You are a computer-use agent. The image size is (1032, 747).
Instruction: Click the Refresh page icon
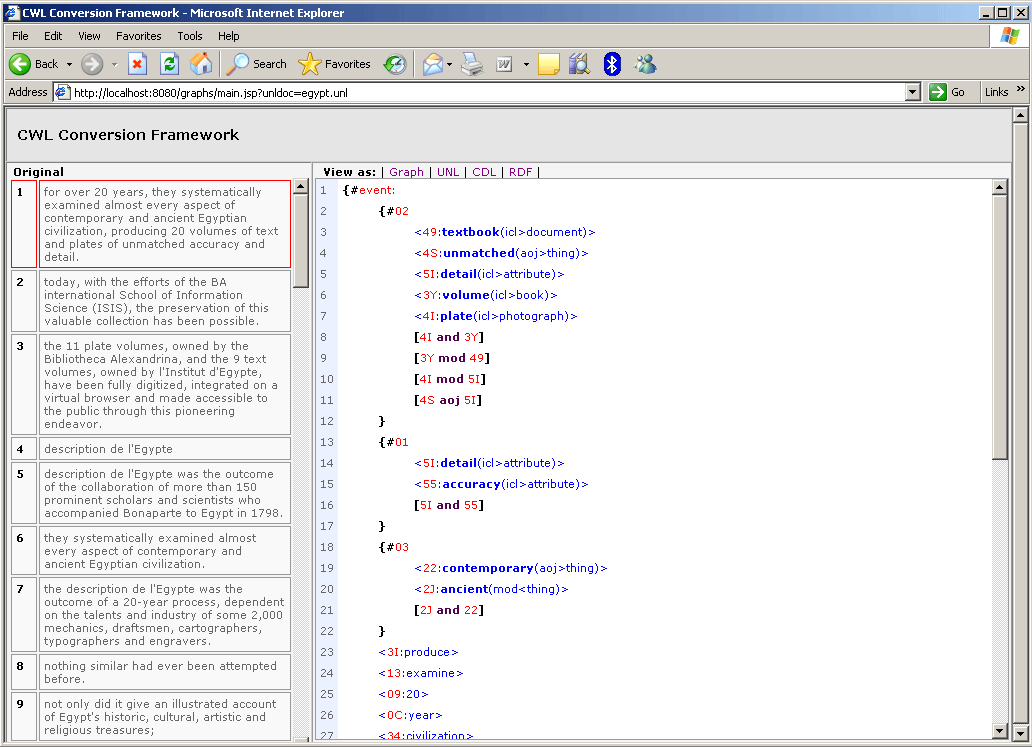point(169,64)
